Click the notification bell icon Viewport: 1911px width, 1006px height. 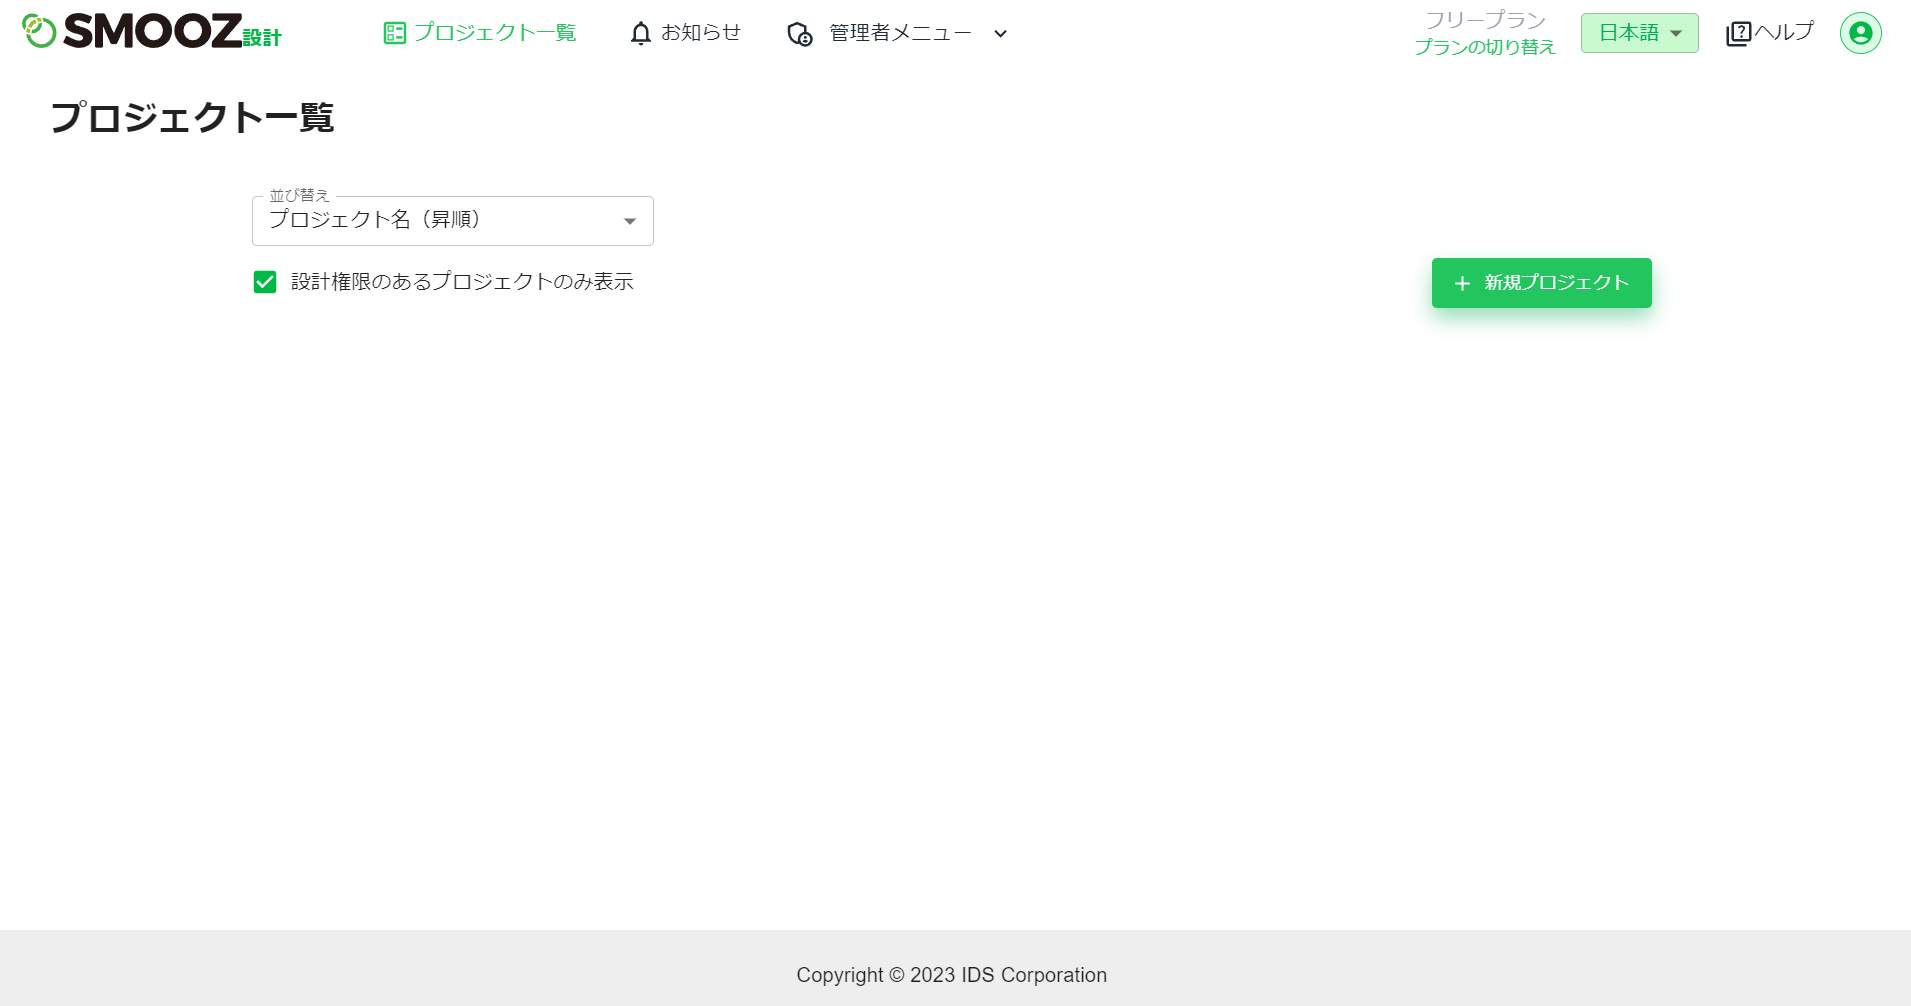[x=641, y=33]
